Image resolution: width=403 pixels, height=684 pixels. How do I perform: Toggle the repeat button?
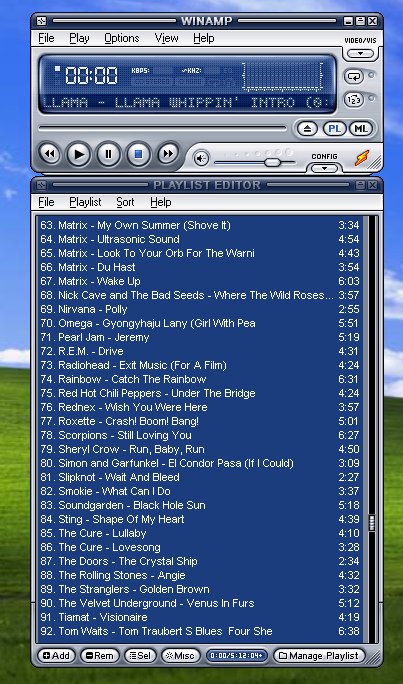tap(354, 76)
